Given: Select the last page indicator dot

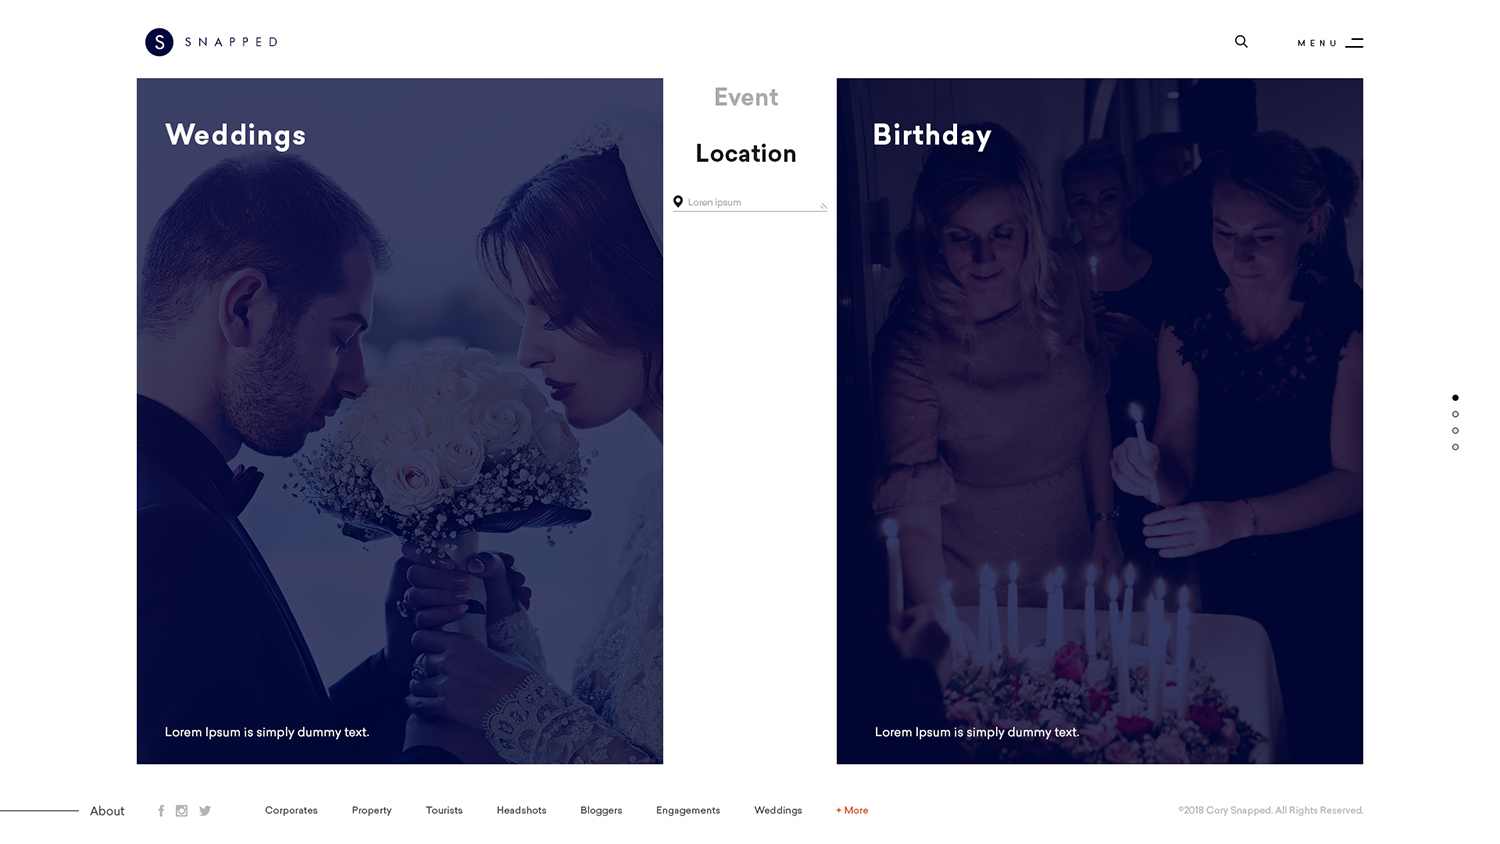Looking at the screenshot, I should [1455, 447].
